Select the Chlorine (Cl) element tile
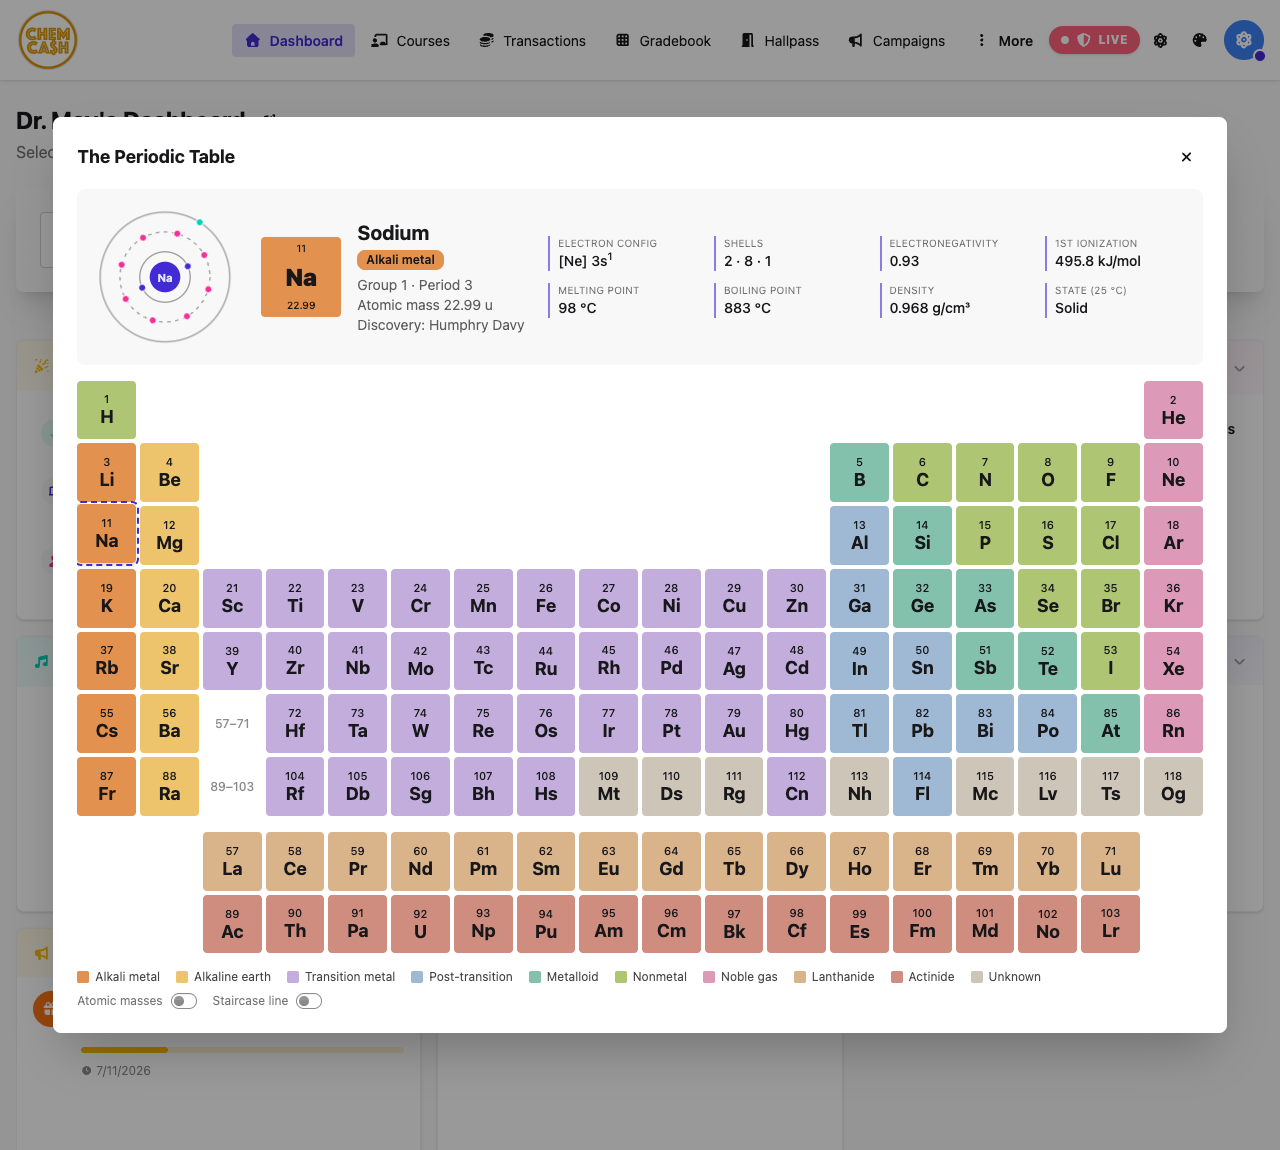Image resolution: width=1280 pixels, height=1150 pixels. click(1110, 535)
